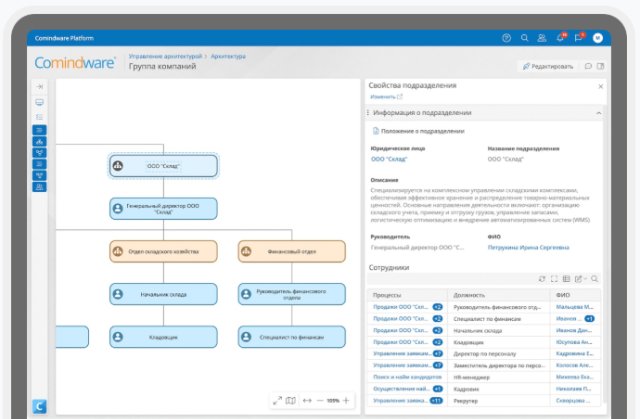Screen dimensions: 640x419
Task: Open the comments speech bubble icon
Action: coord(588,66)
